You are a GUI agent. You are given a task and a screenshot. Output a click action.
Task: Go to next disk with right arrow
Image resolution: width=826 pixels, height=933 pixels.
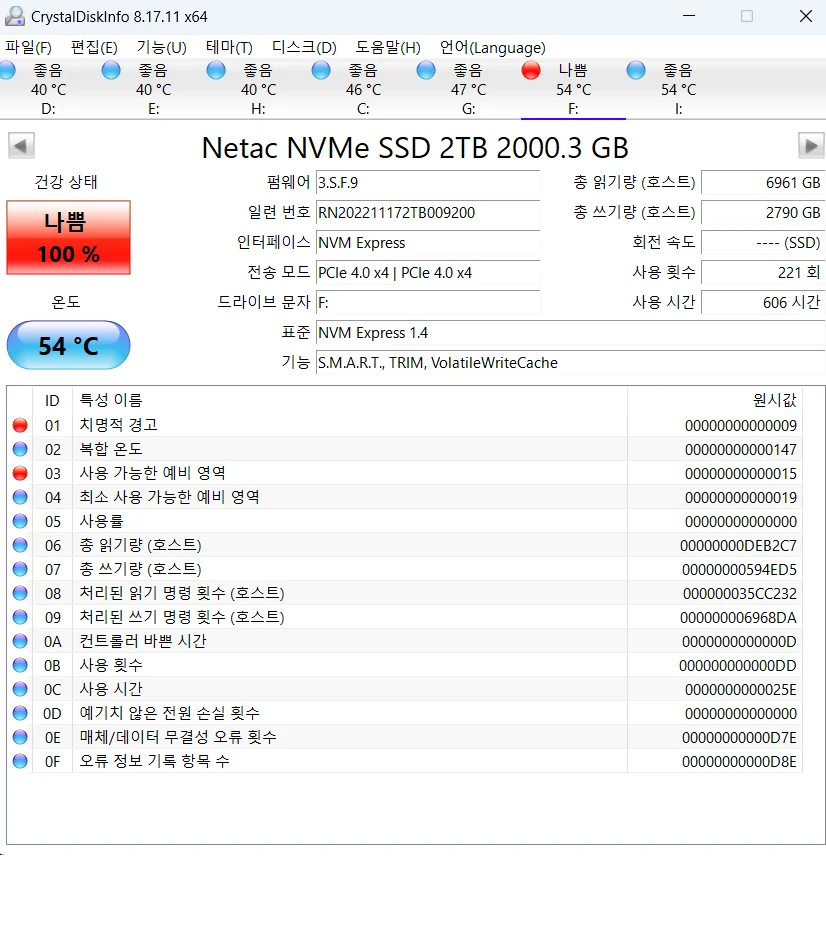811,146
